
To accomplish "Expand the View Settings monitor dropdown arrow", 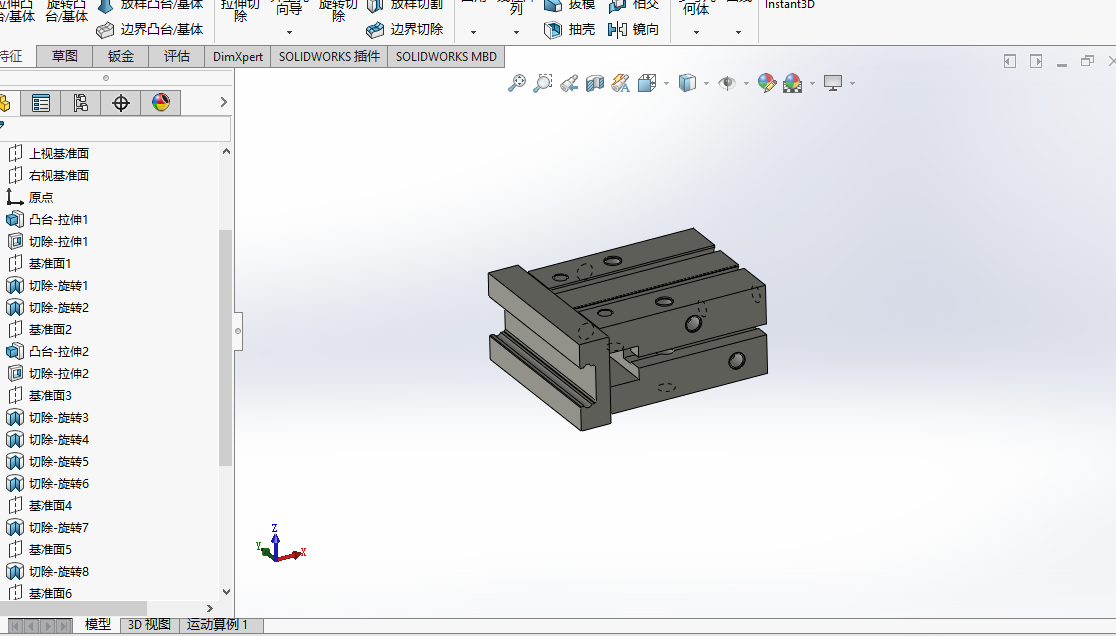I will (852, 84).
